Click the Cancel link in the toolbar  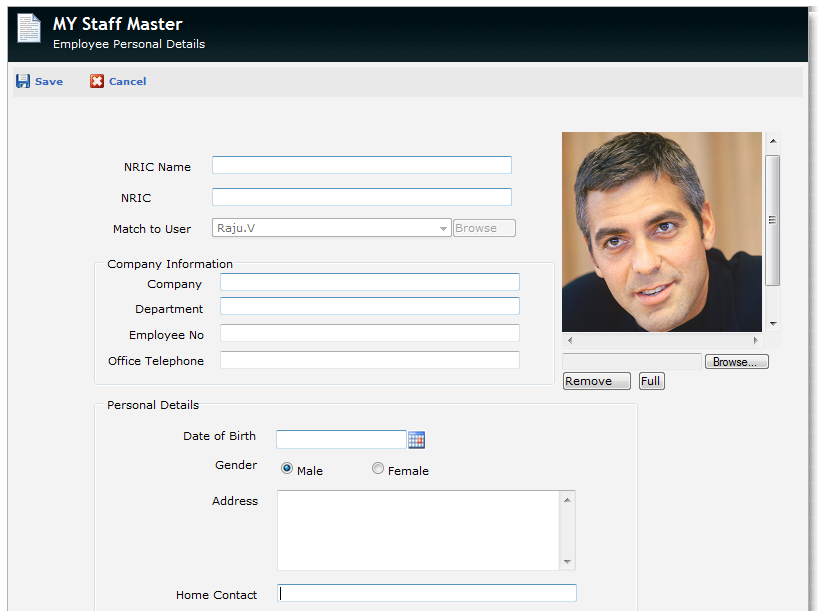pos(127,81)
